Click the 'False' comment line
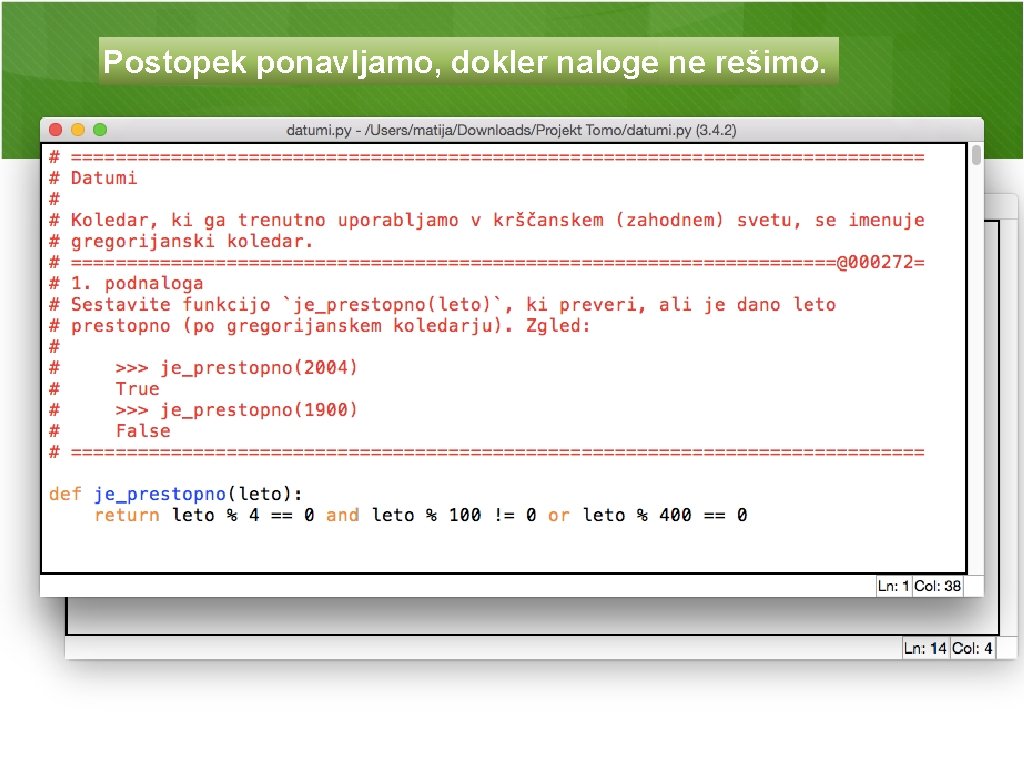Viewport: 1024px width, 768px height. [143, 431]
